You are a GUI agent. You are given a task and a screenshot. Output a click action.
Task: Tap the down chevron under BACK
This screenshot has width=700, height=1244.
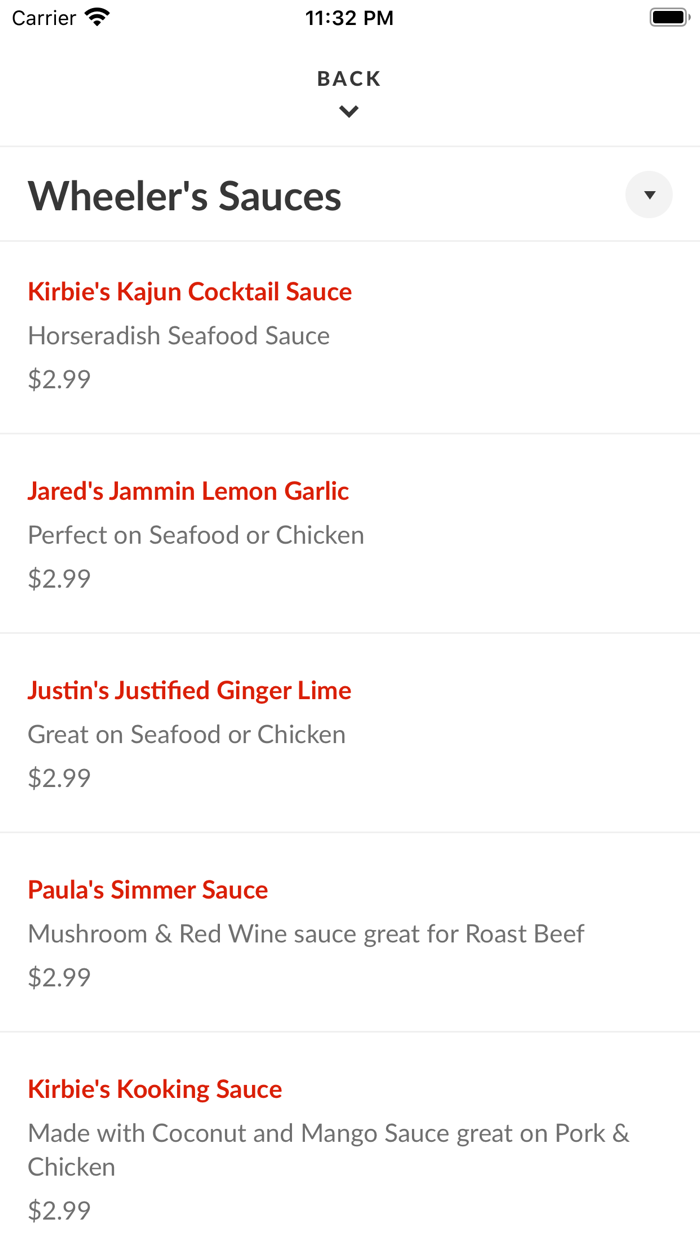coord(349,112)
